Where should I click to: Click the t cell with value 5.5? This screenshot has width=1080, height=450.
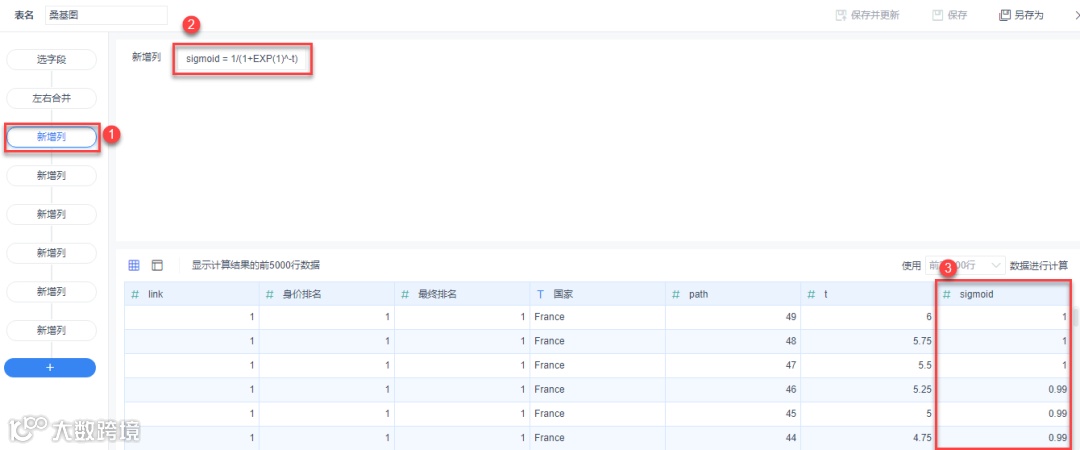pos(869,365)
